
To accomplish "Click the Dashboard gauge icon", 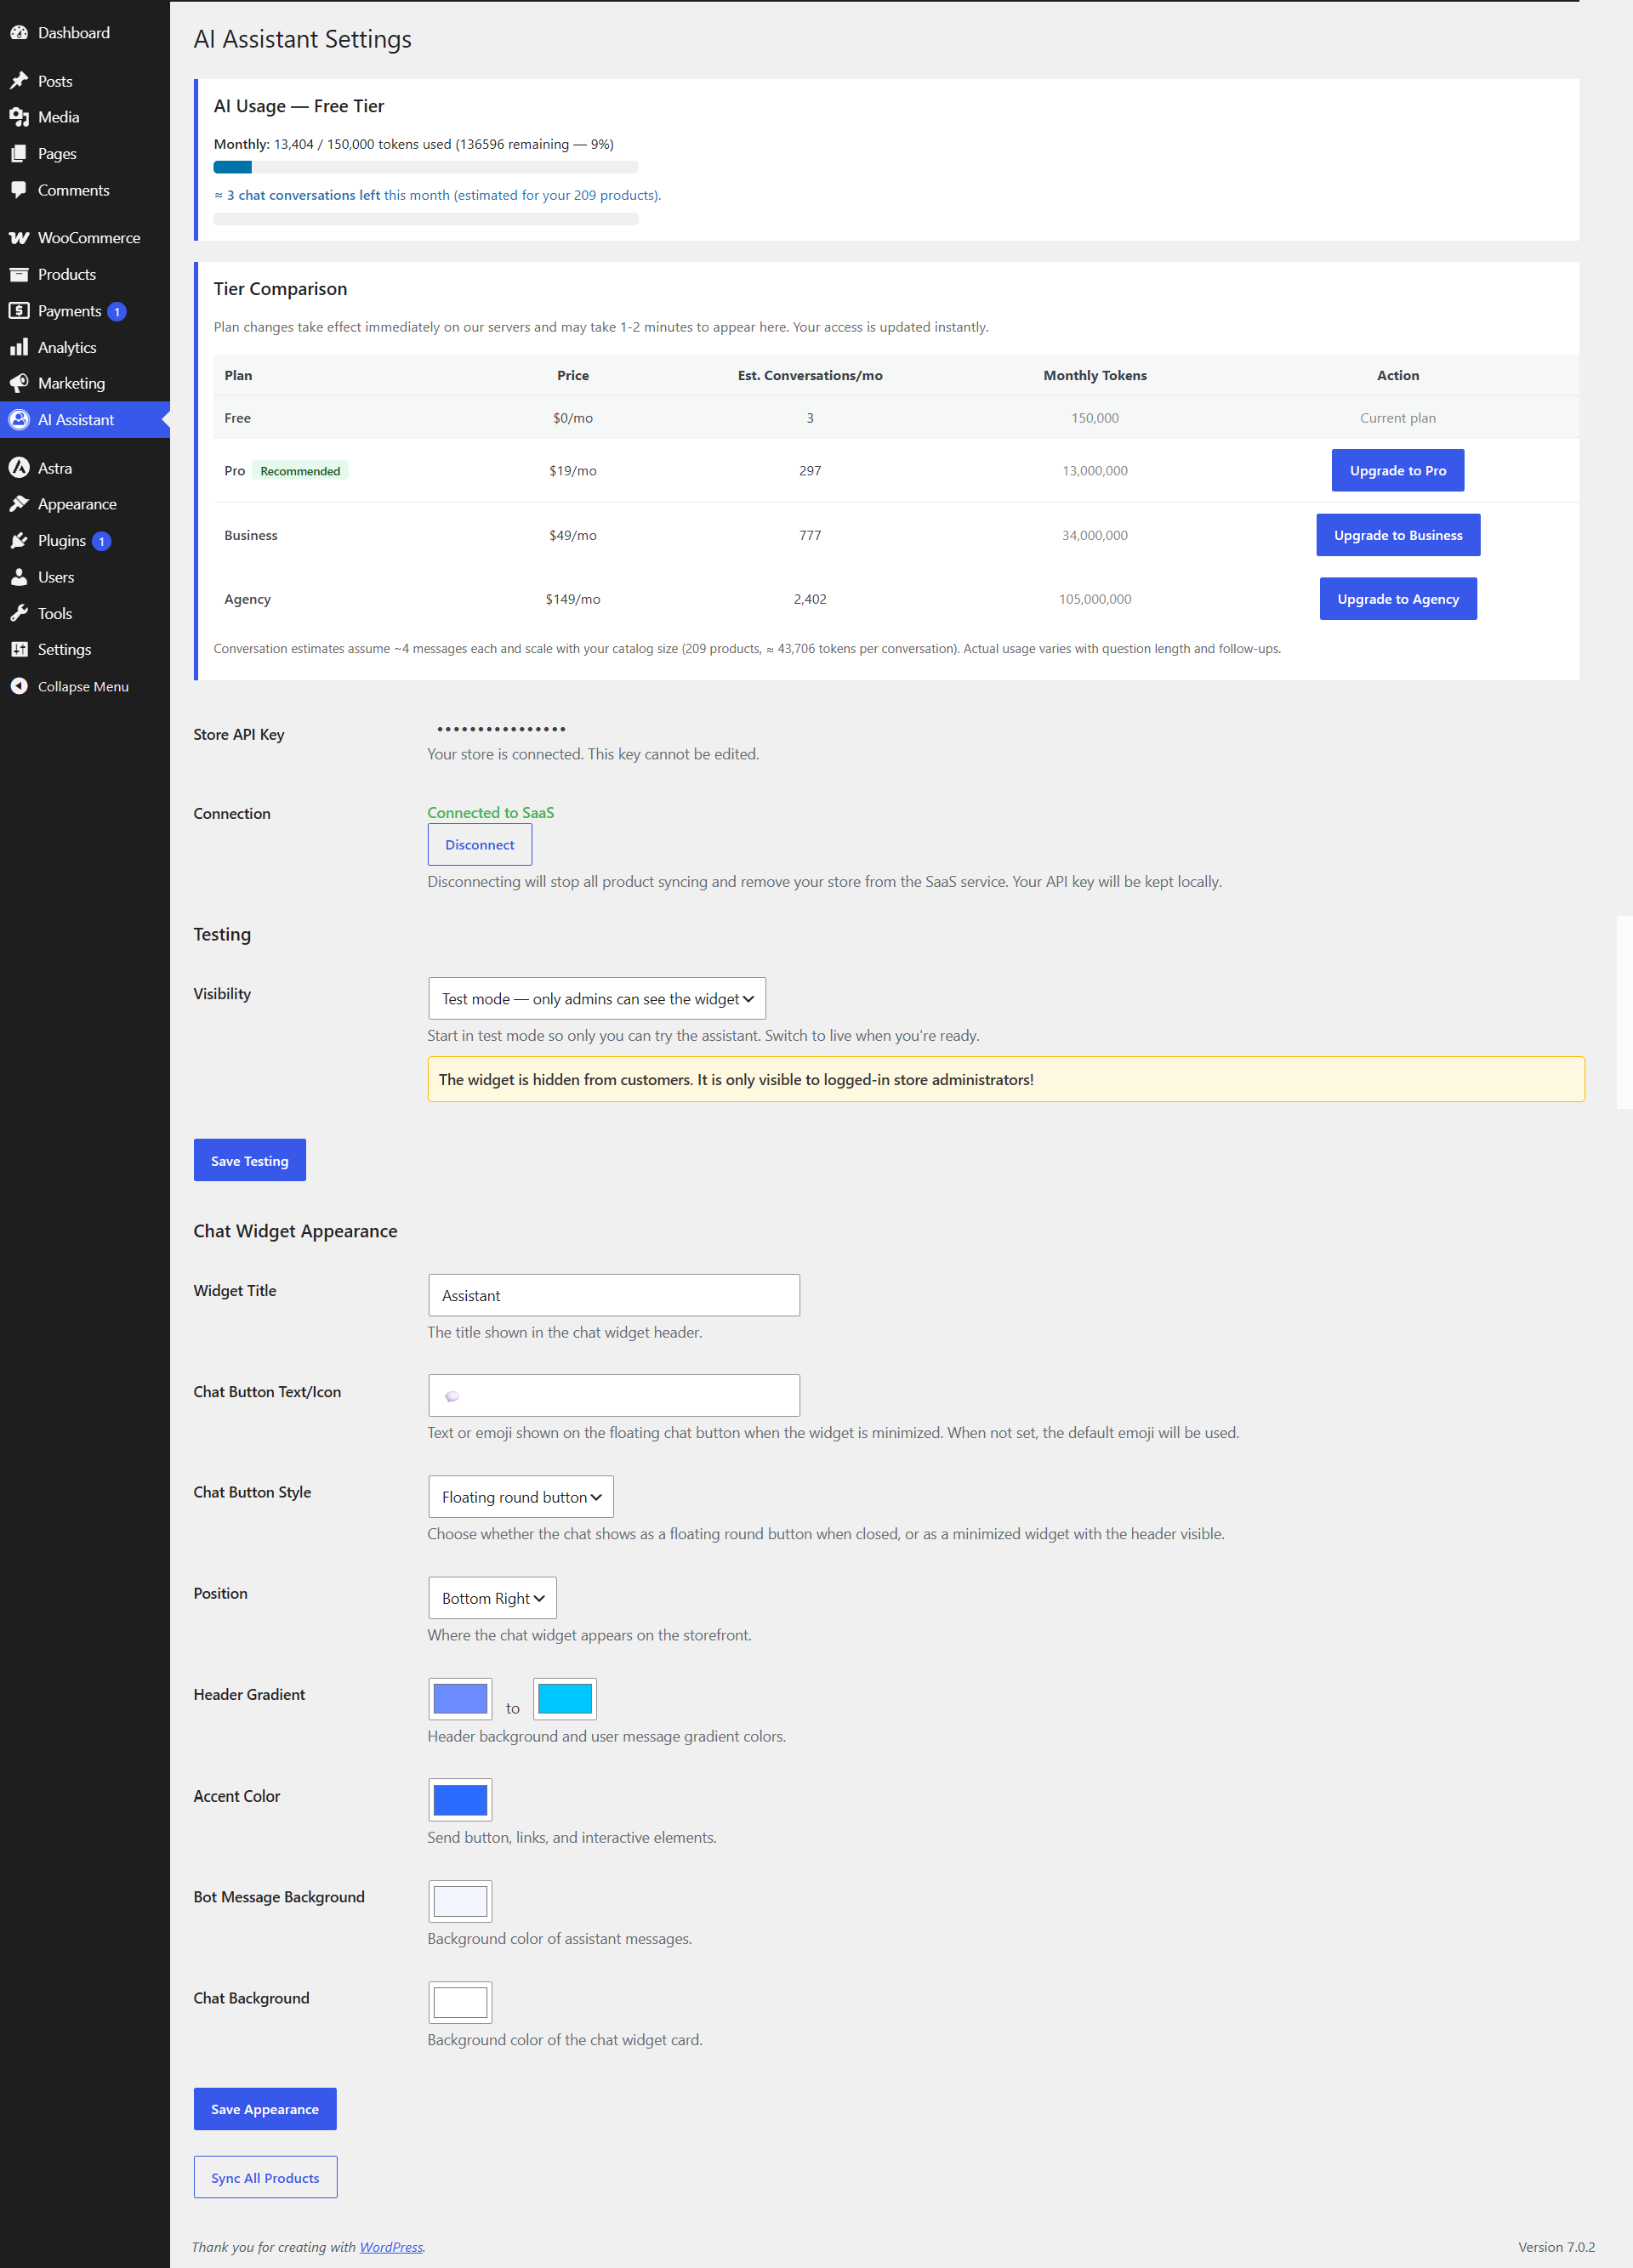I will [19, 33].
